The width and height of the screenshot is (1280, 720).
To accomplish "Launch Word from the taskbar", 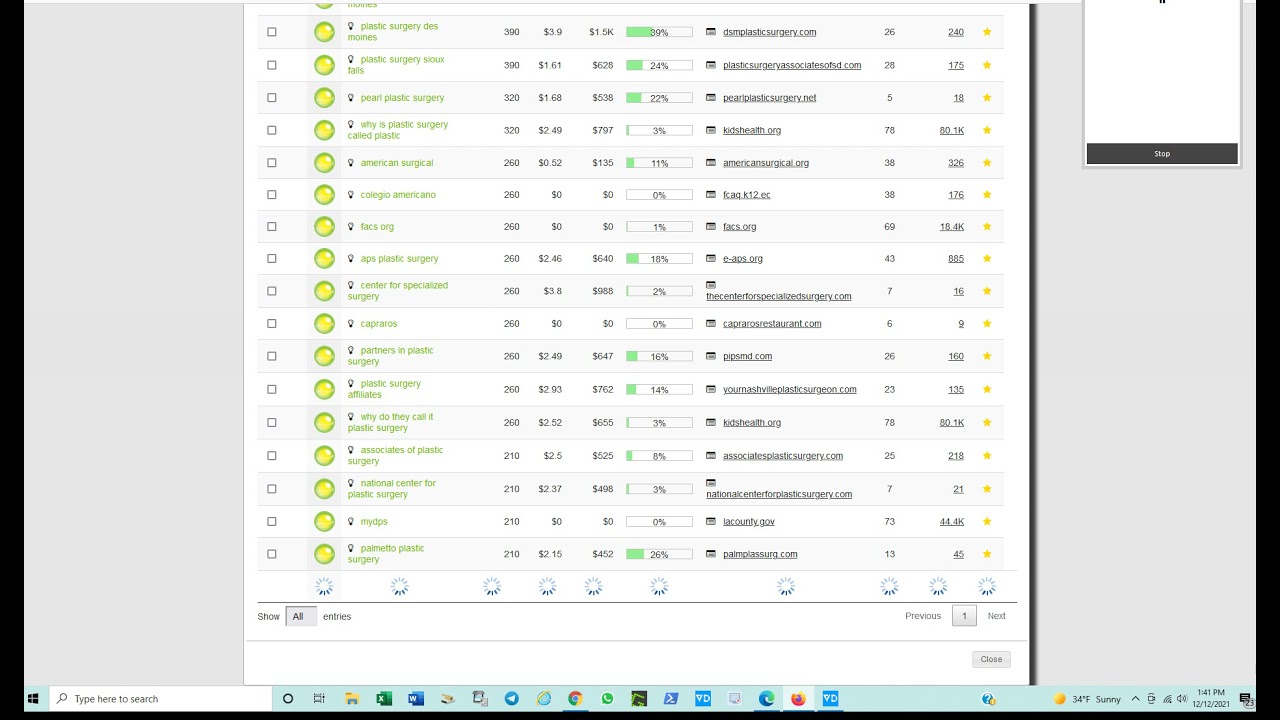I will (x=416, y=699).
